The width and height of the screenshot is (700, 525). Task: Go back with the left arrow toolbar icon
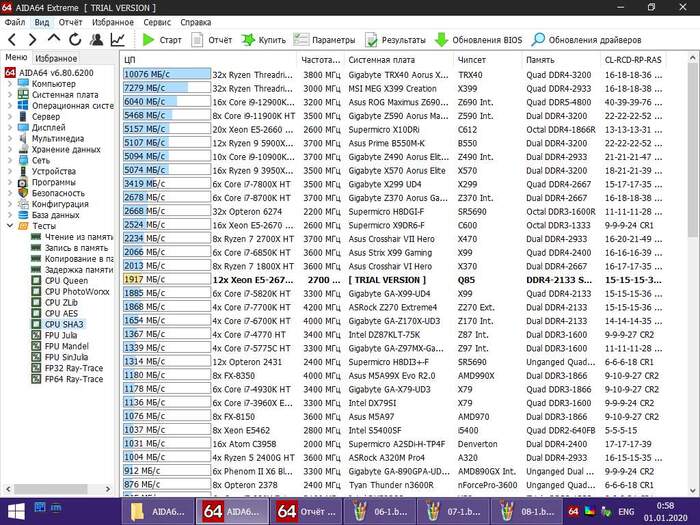(12, 40)
